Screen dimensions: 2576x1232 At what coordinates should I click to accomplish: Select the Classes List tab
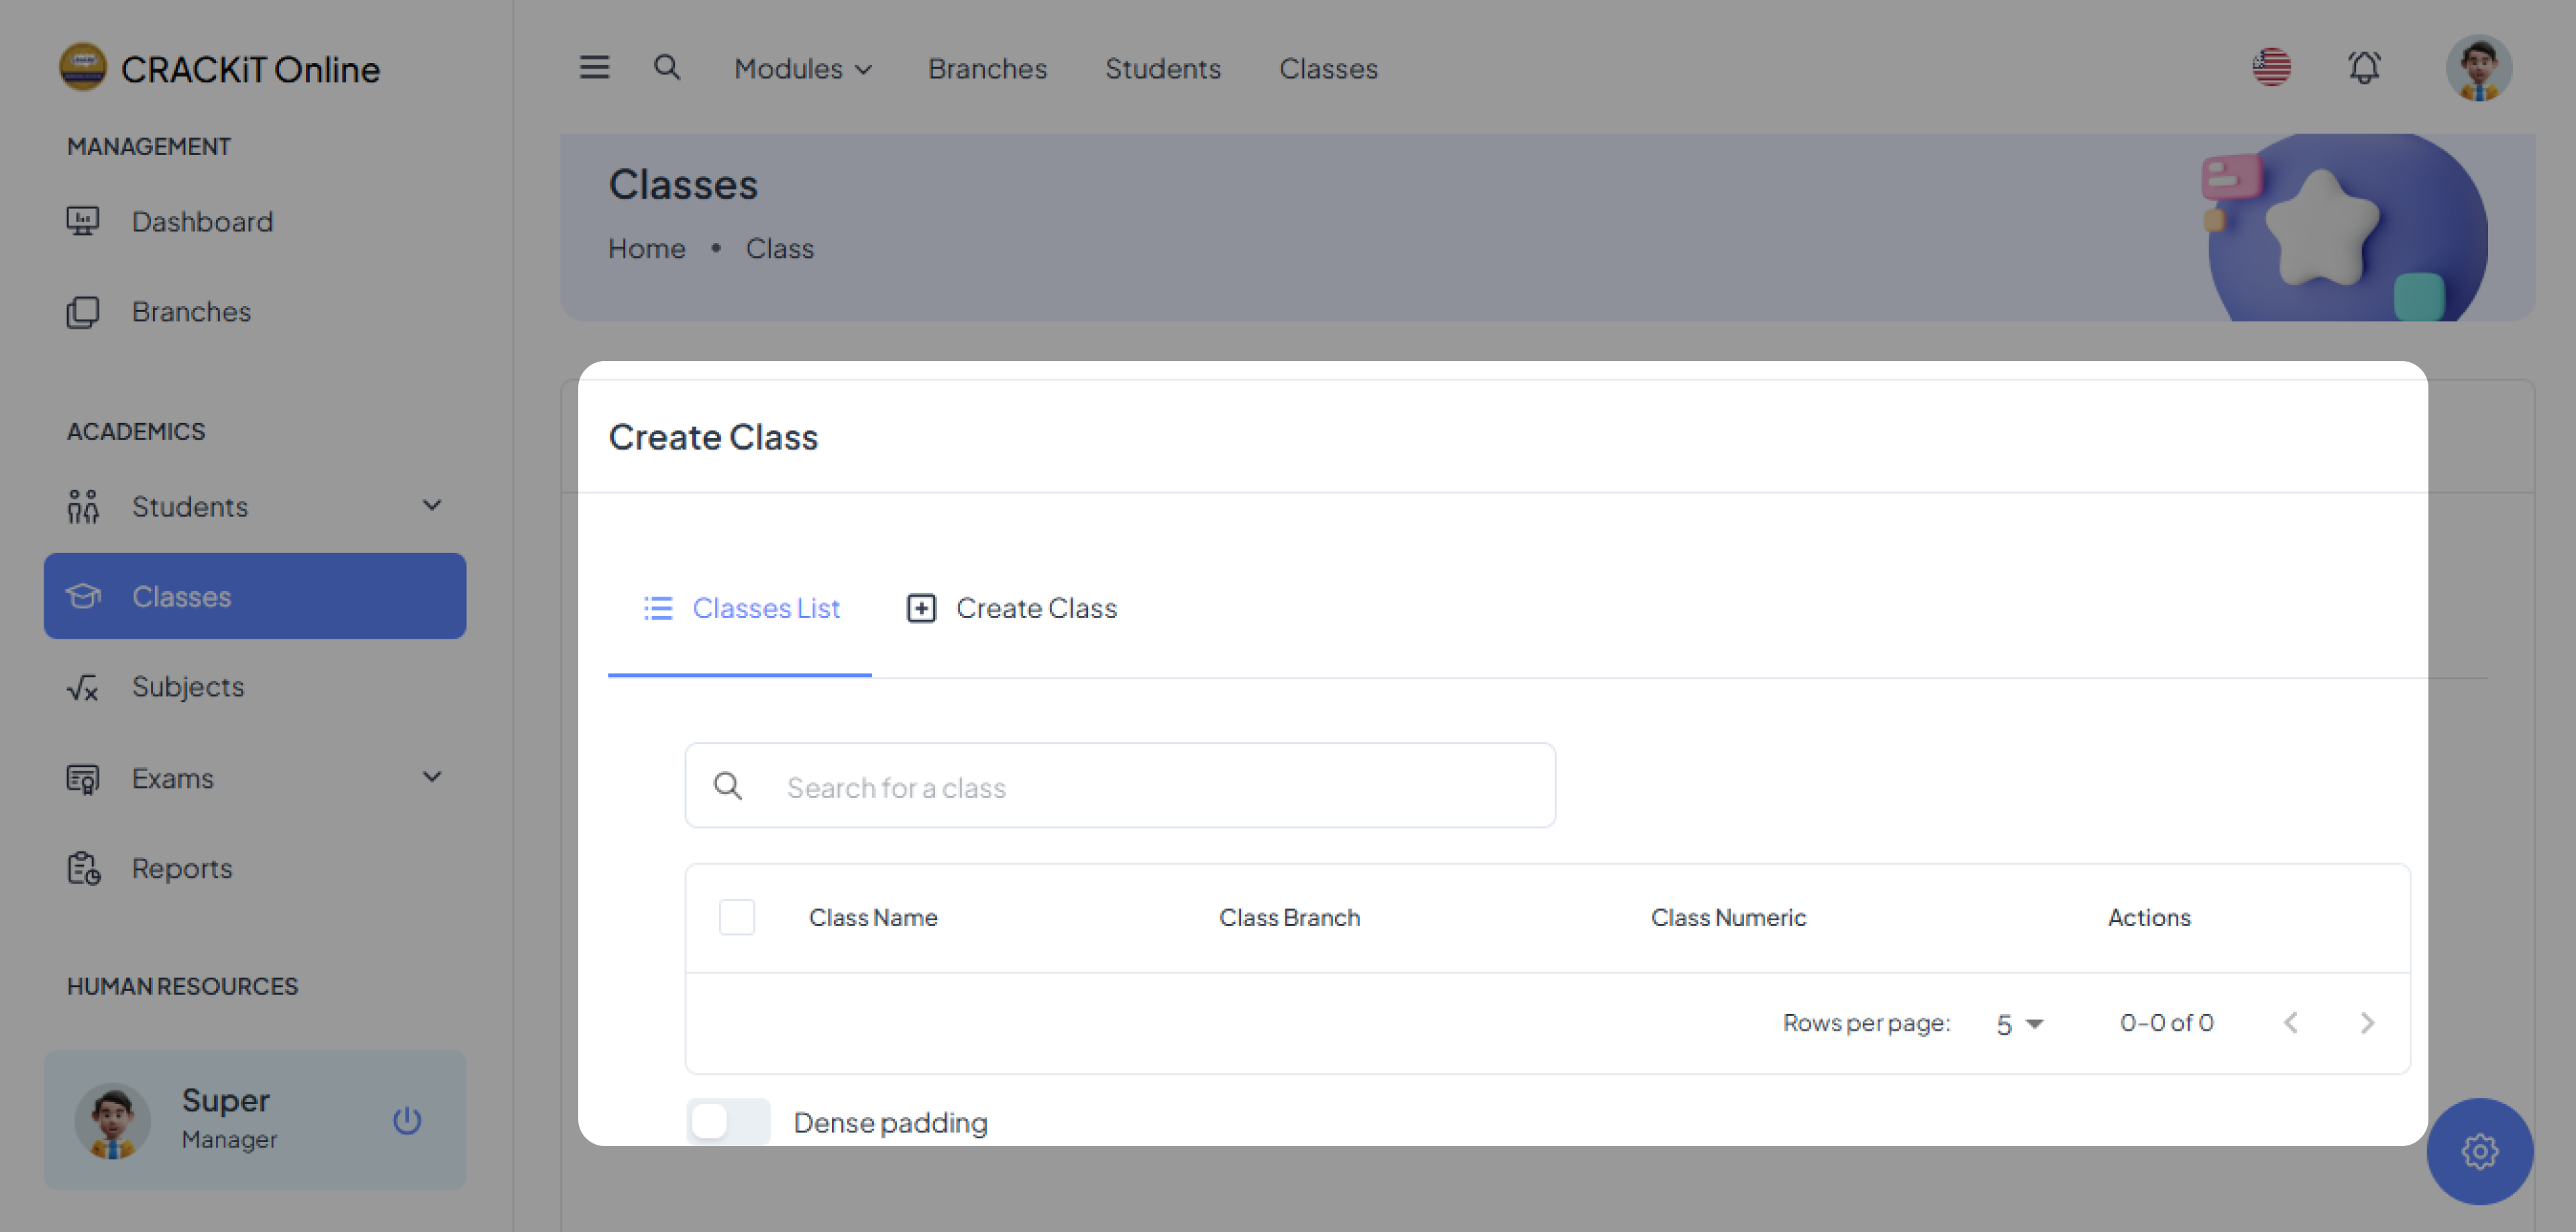point(740,608)
